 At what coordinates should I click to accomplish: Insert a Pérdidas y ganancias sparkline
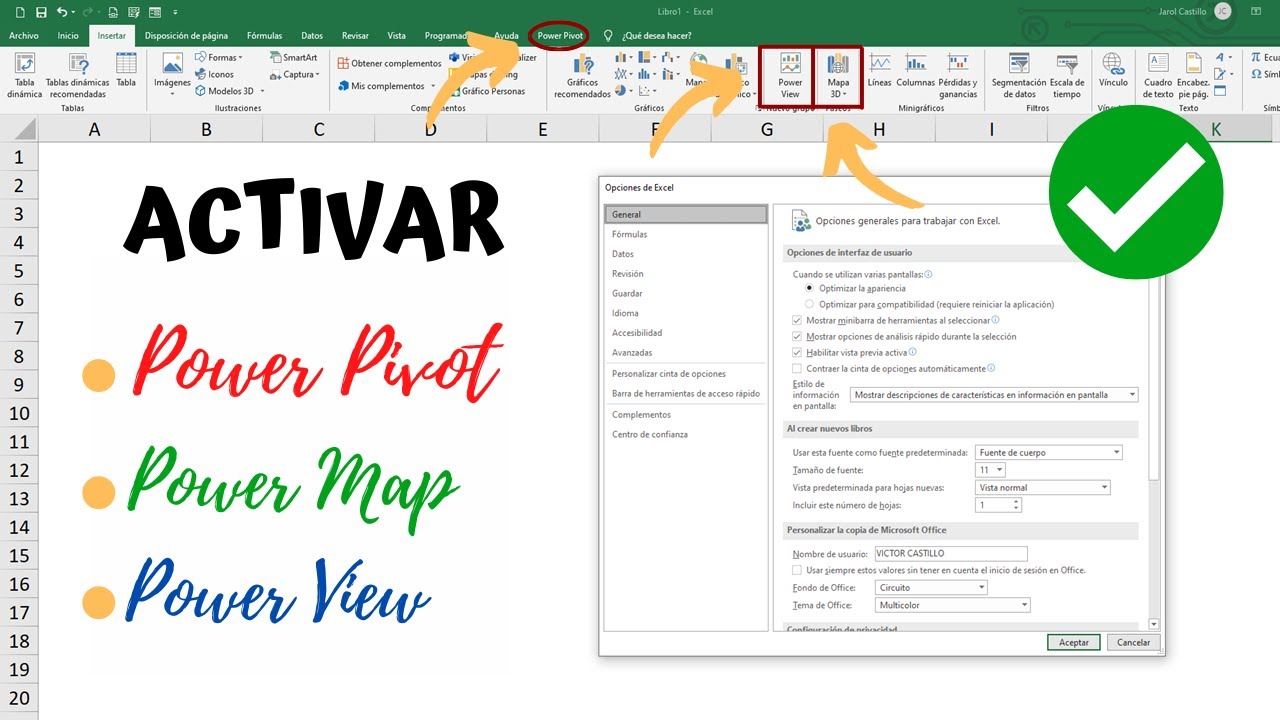[958, 75]
